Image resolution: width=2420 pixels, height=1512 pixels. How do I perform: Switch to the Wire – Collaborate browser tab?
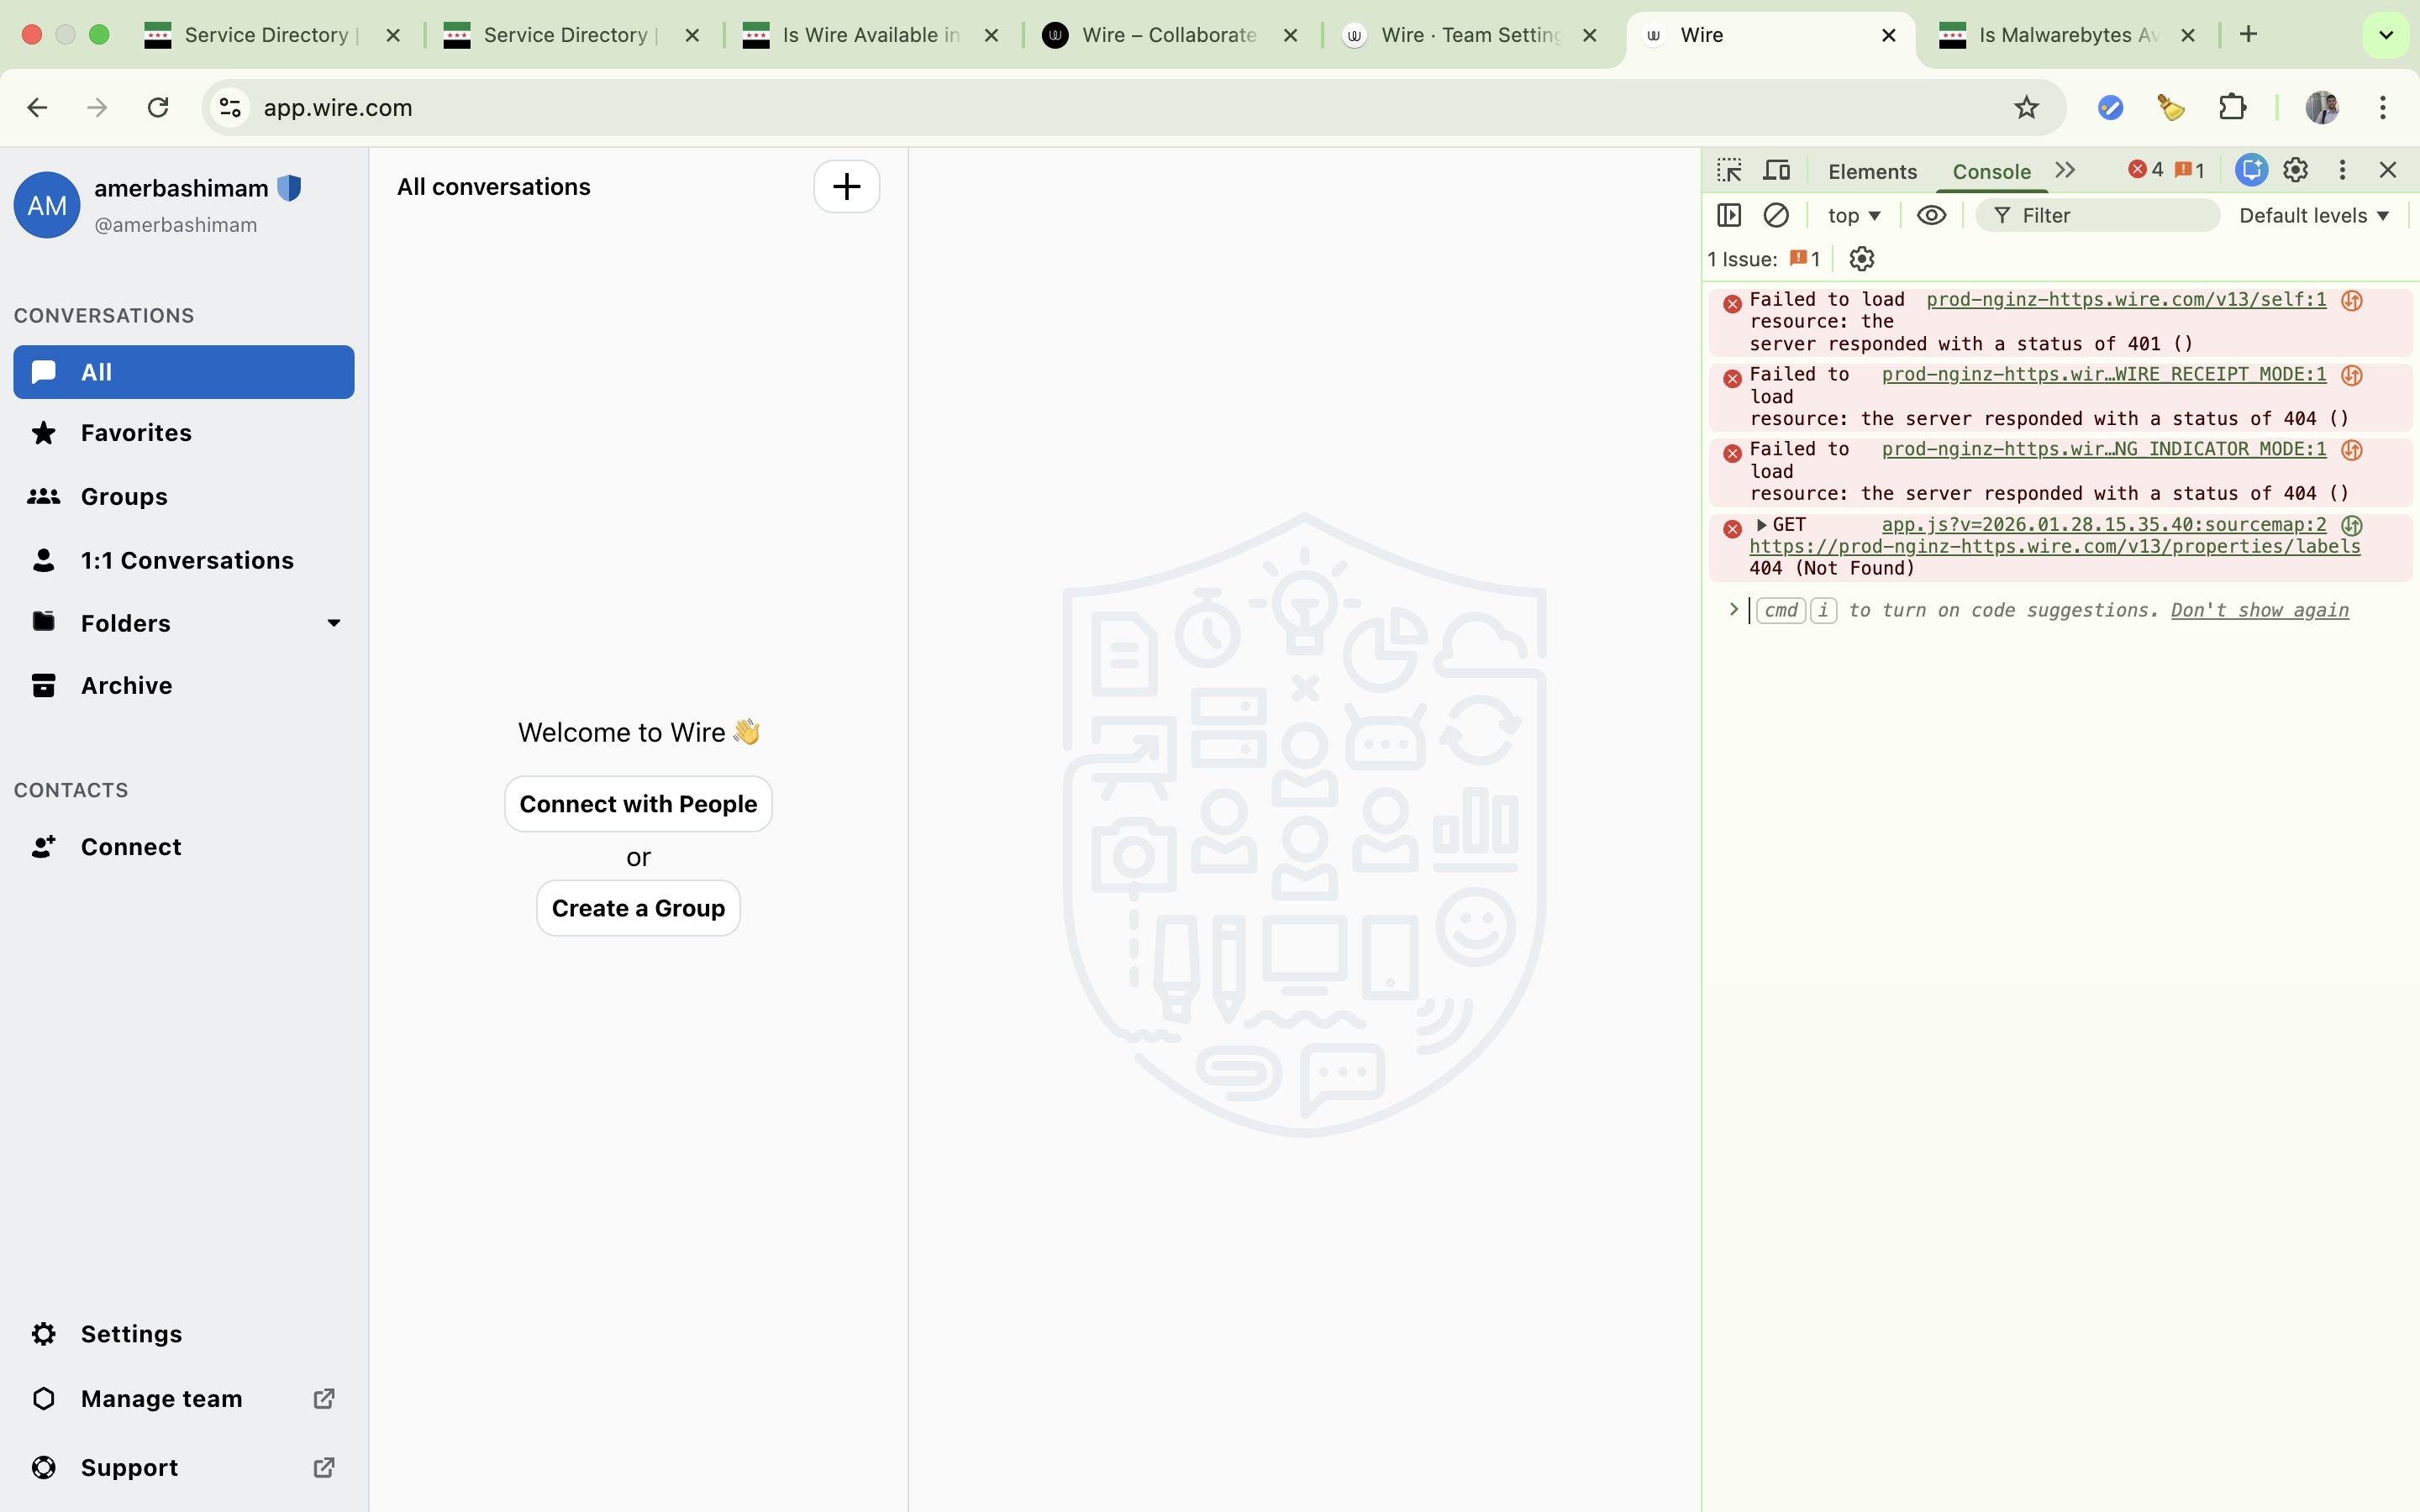click(1168, 35)
